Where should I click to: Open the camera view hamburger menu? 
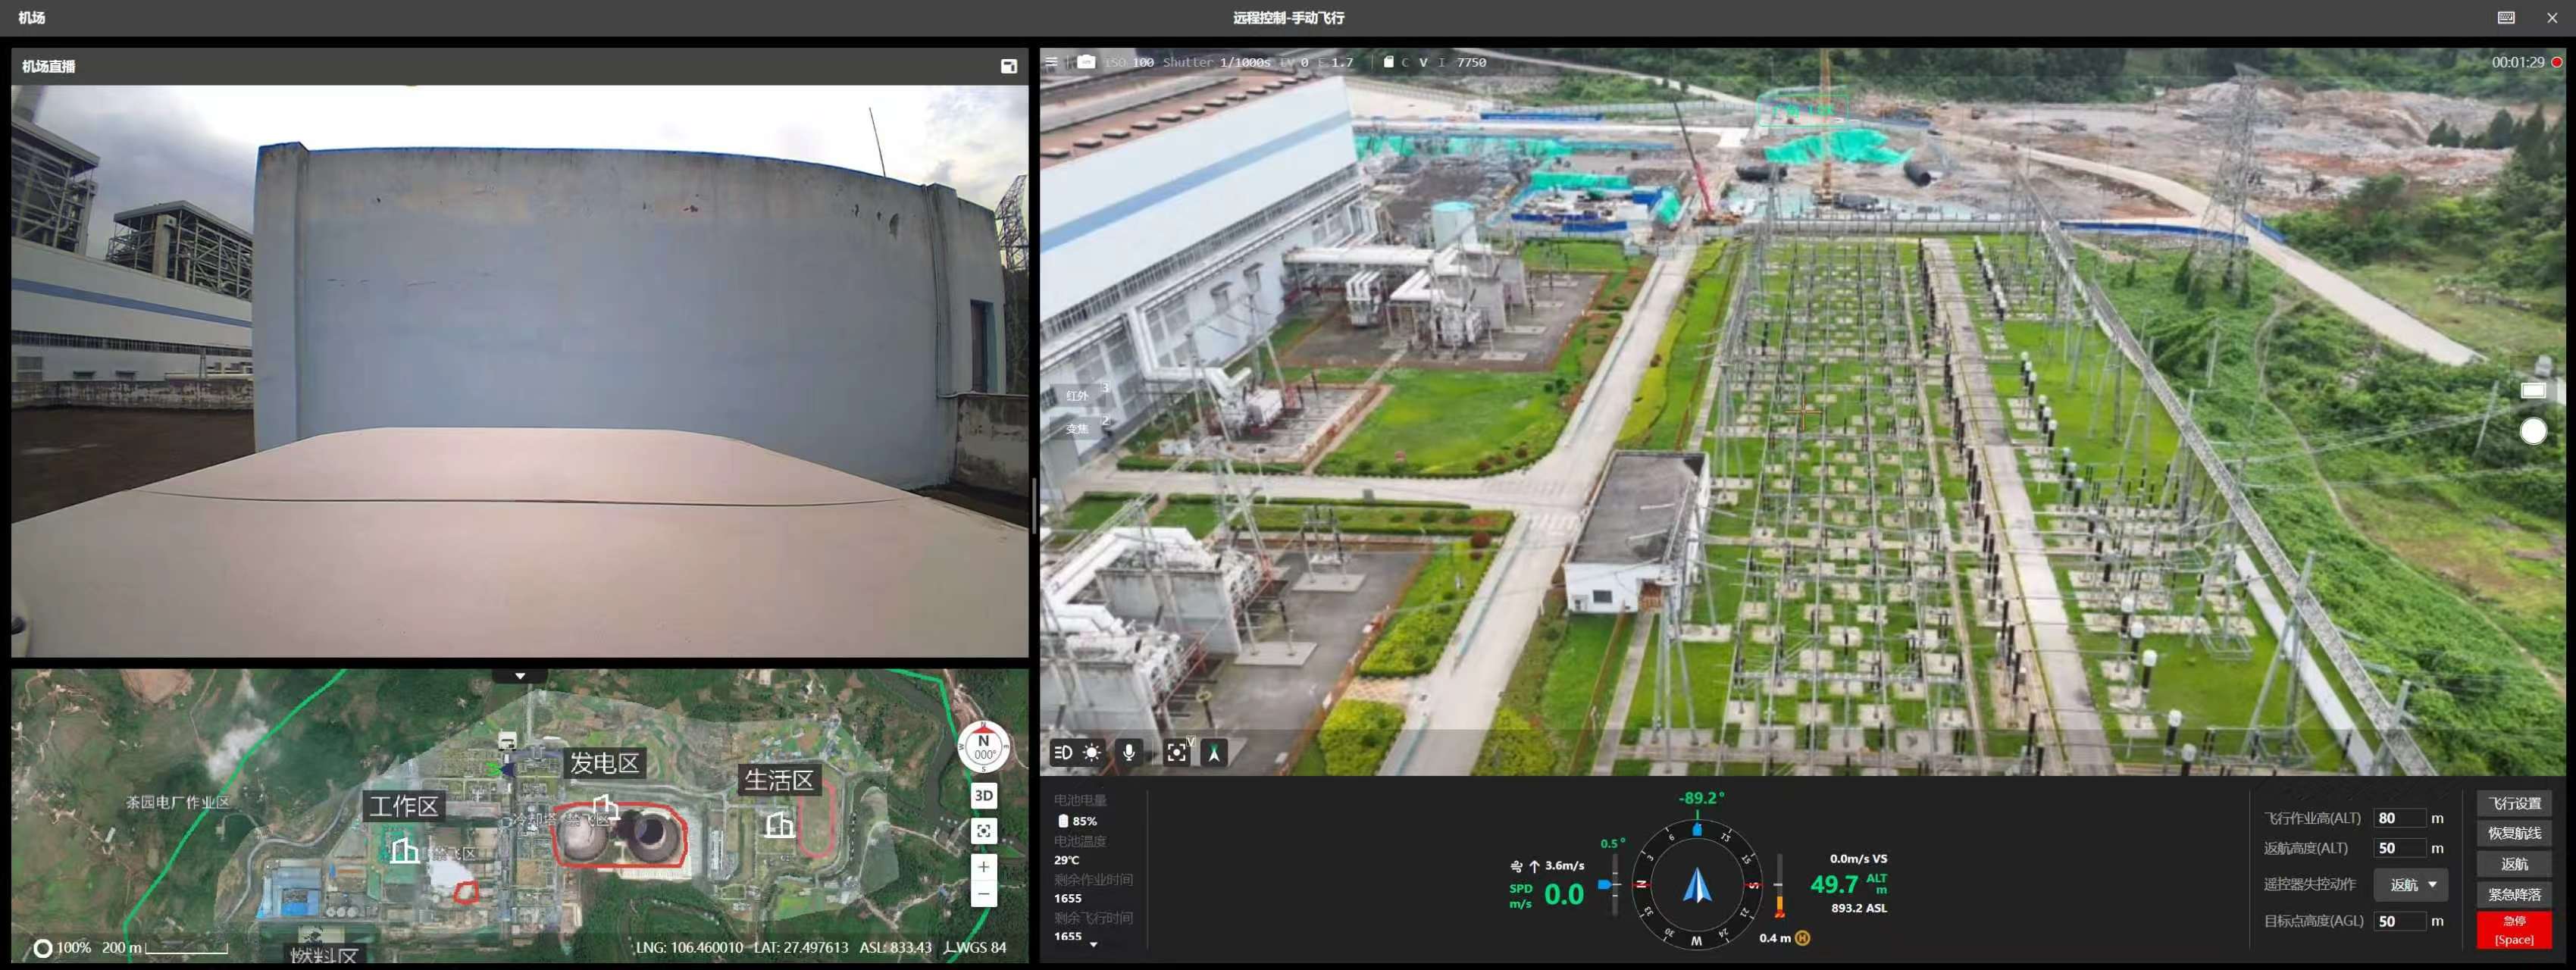(x=1051, y=62)
